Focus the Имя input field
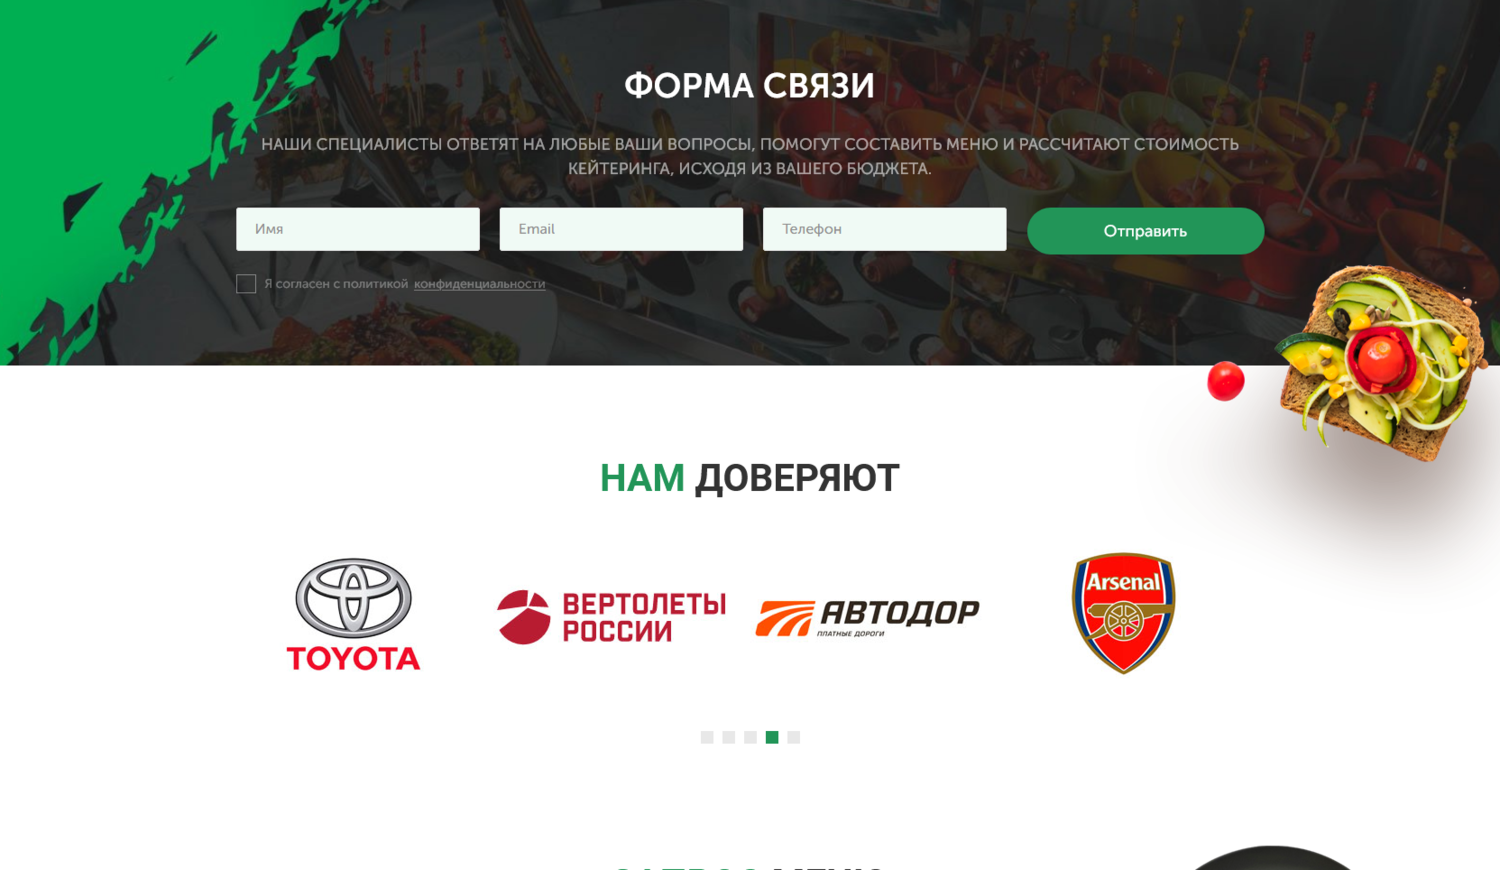Image resolution: width=1500 pixels, height=870 pixels. [x=358, y=229]
